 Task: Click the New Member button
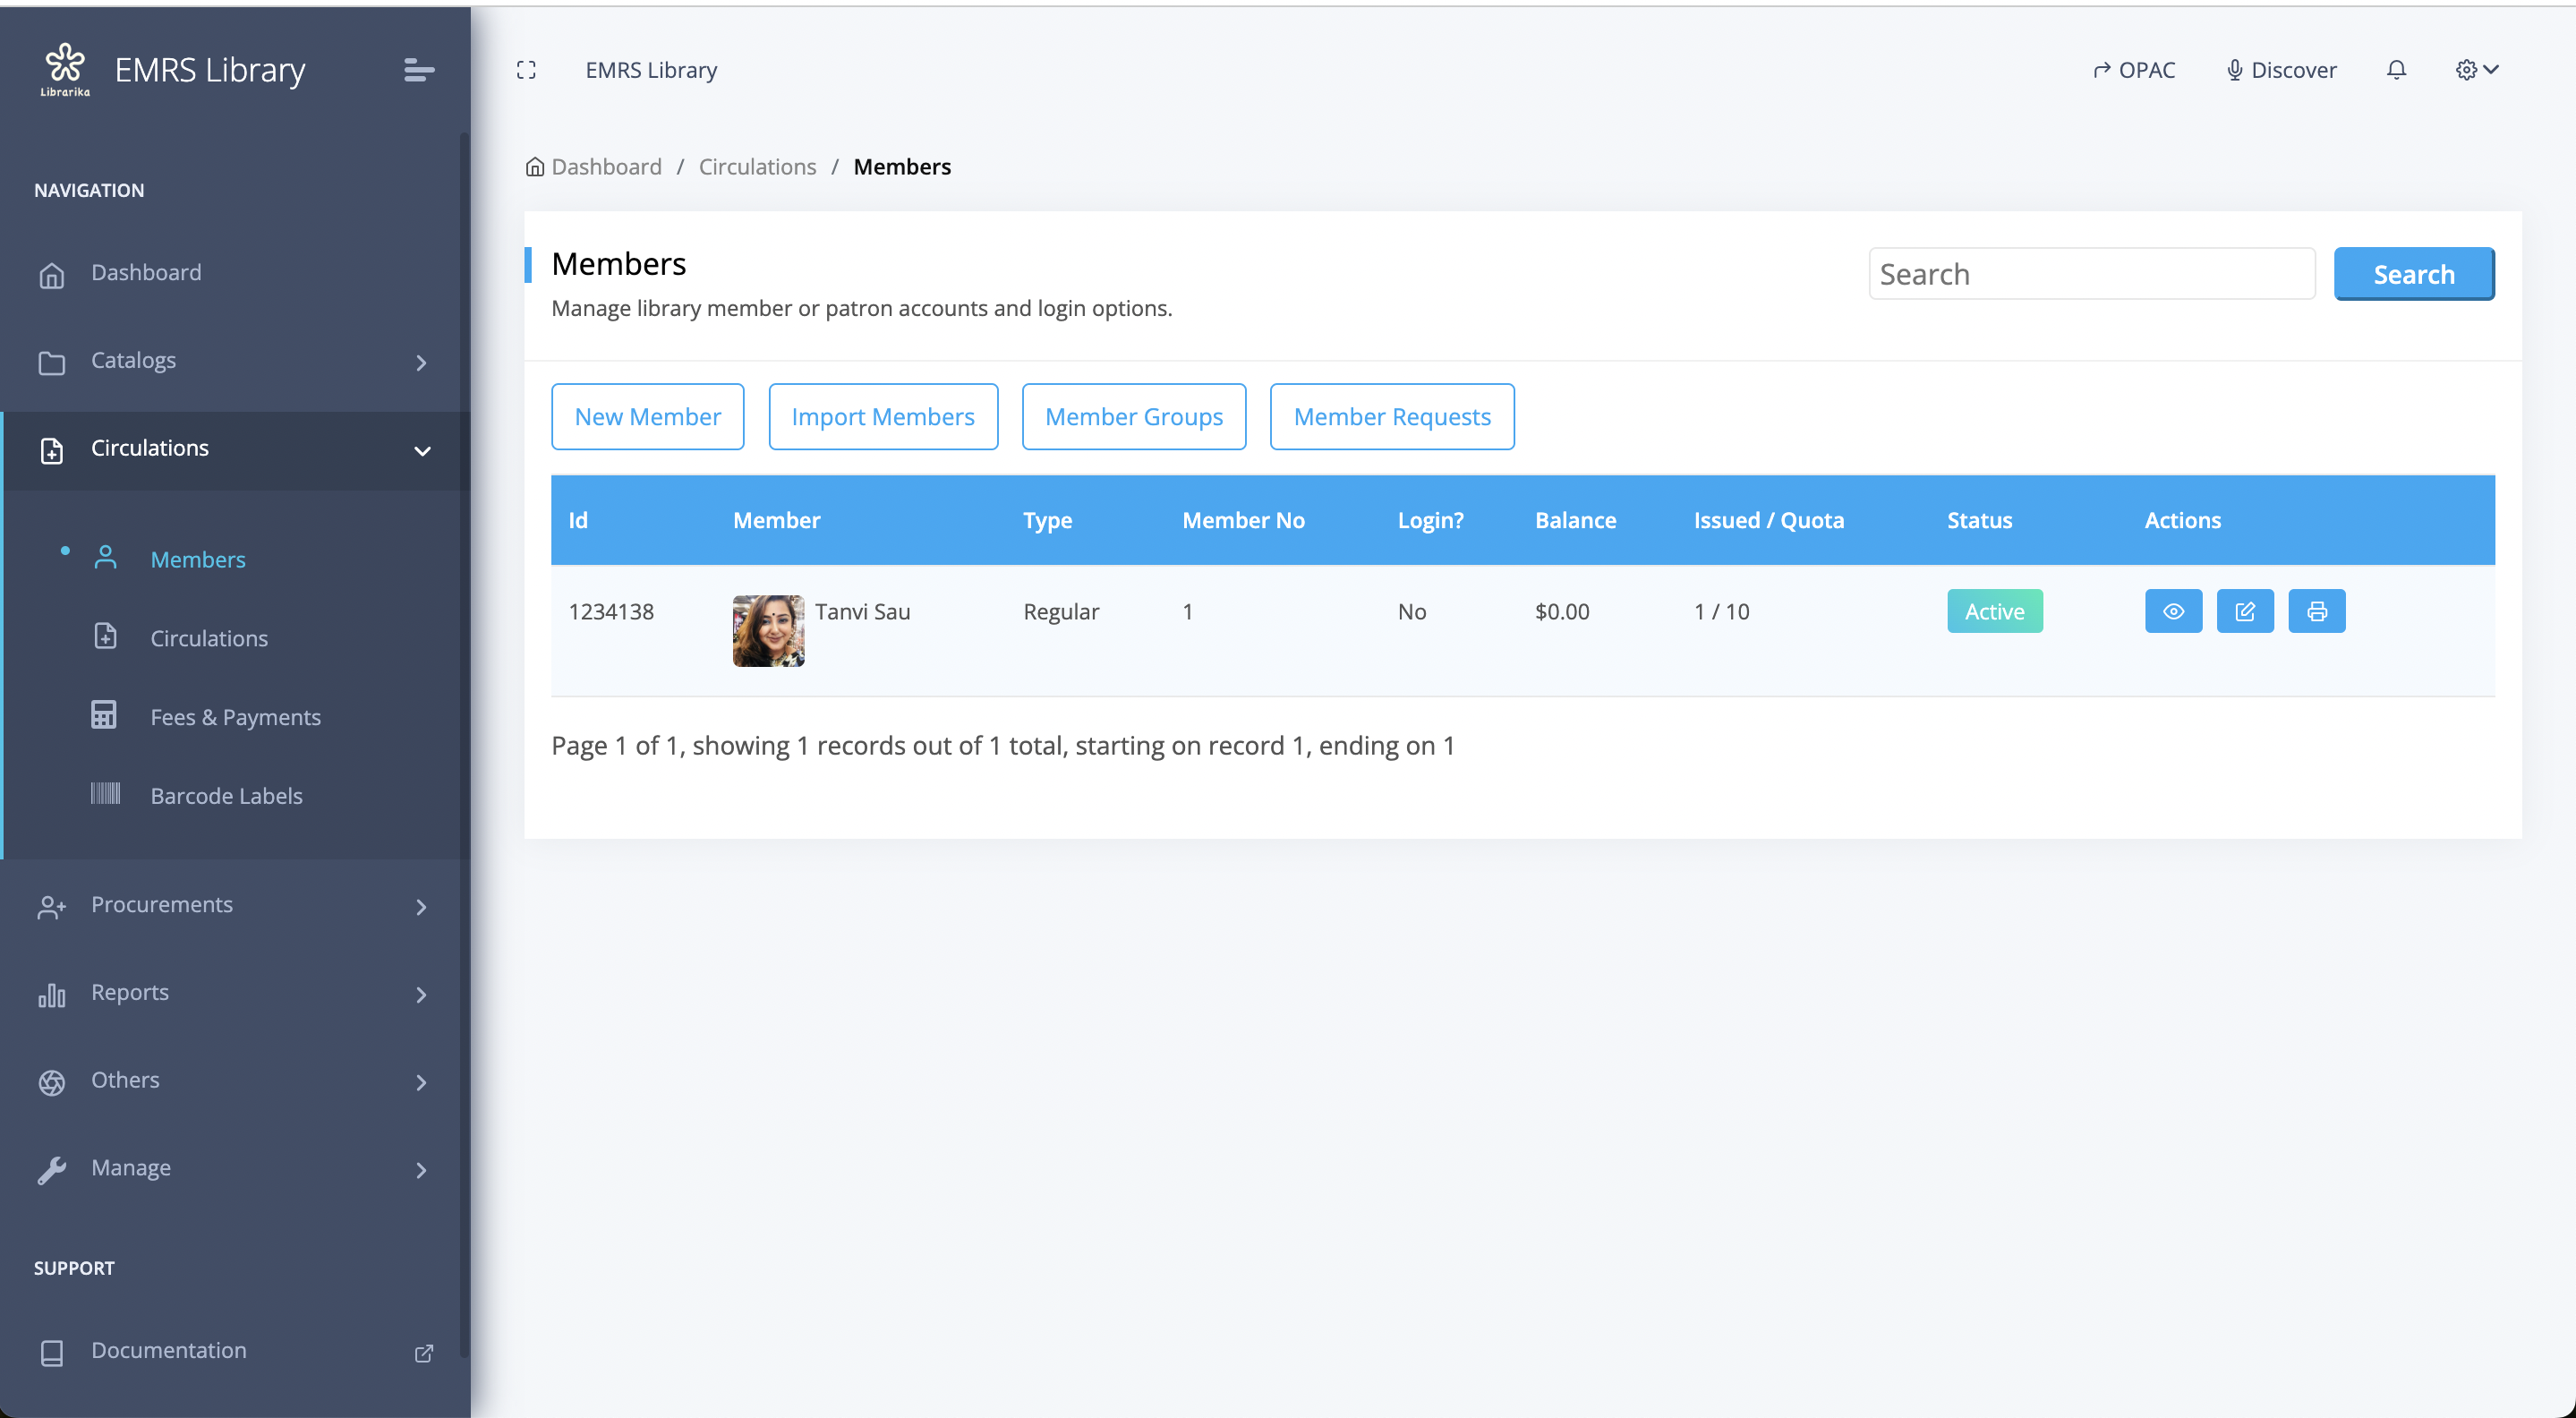647,417
